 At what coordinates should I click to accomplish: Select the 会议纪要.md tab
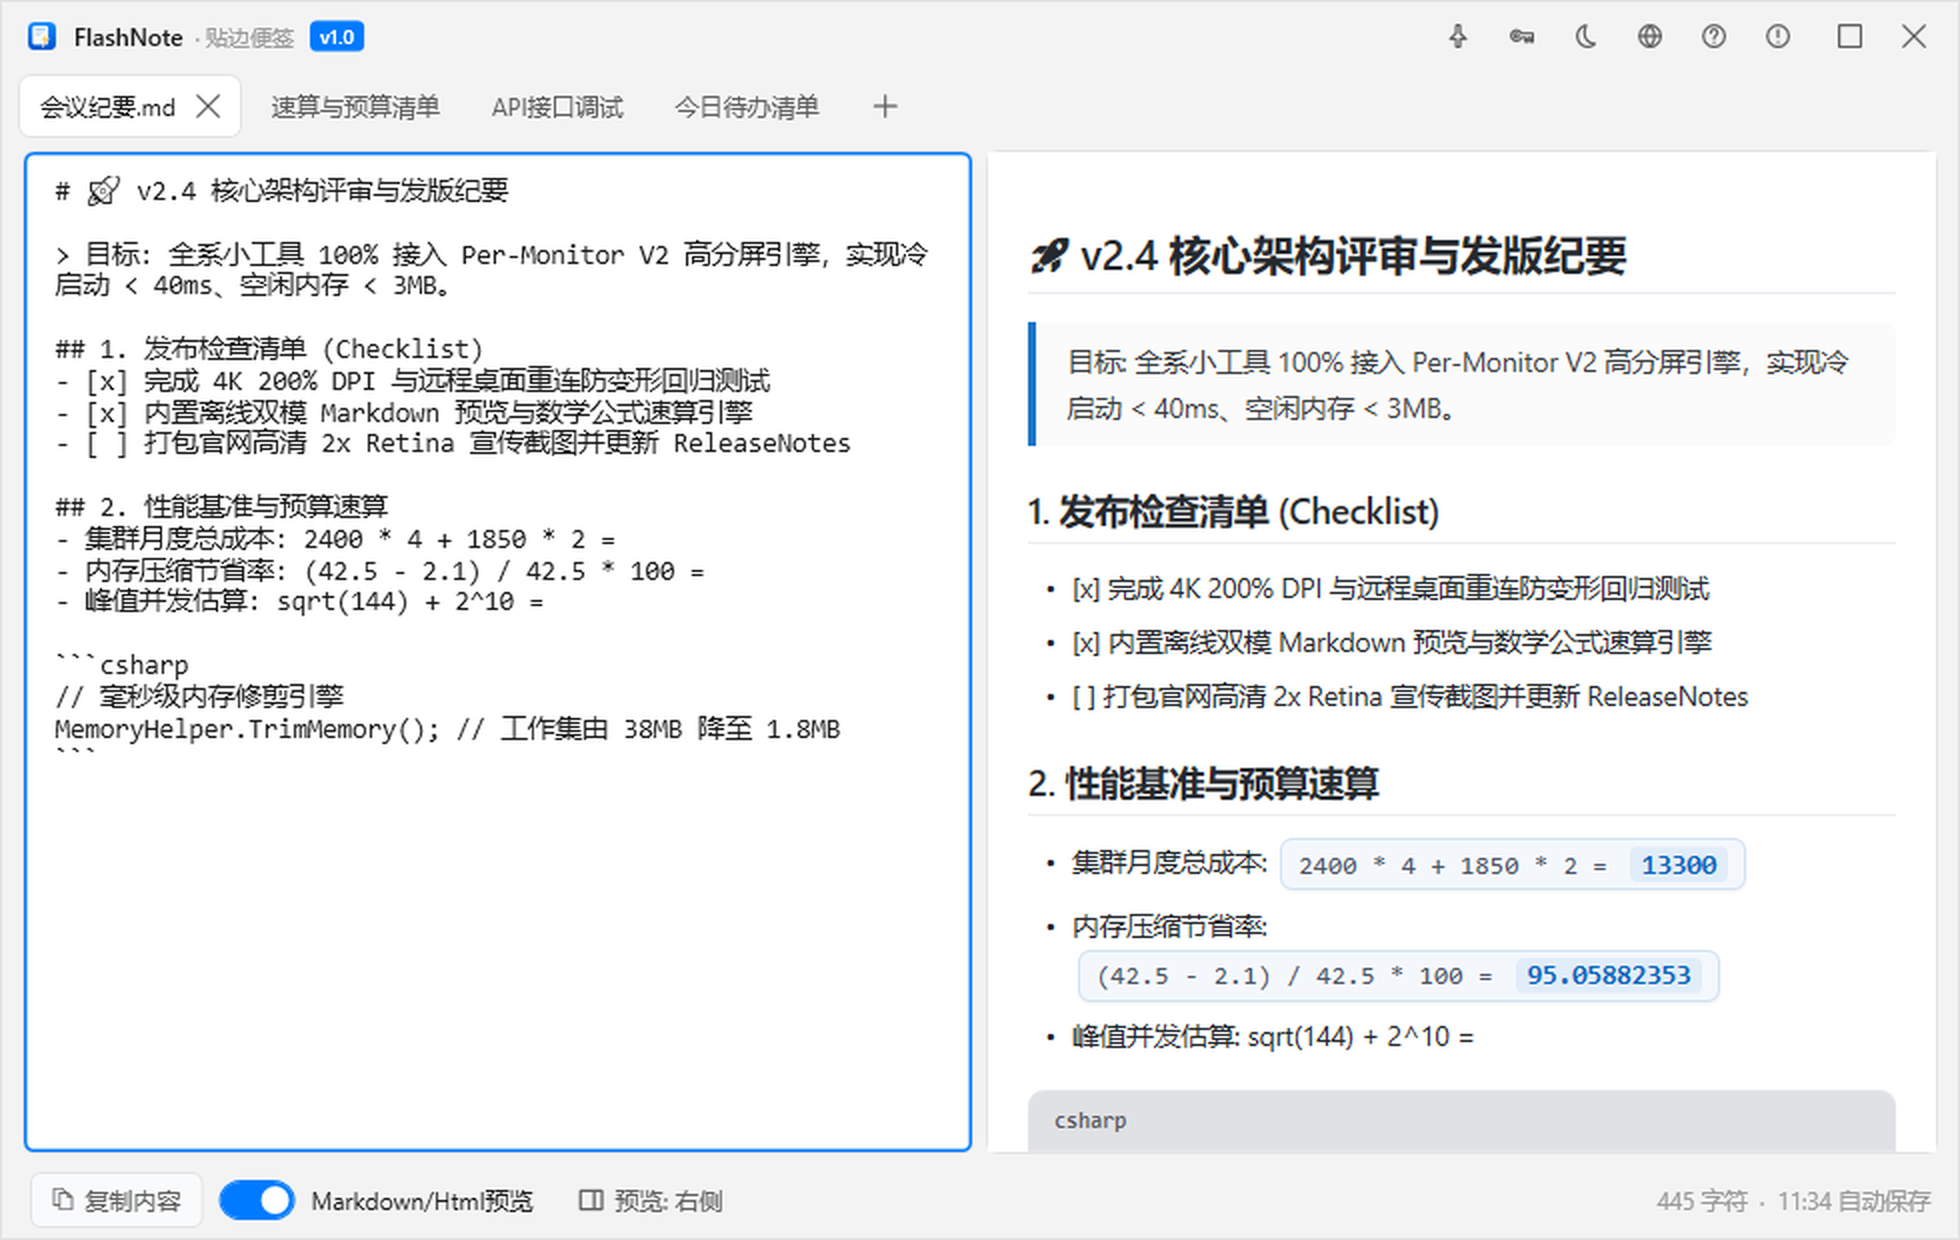tap(108, 107)
